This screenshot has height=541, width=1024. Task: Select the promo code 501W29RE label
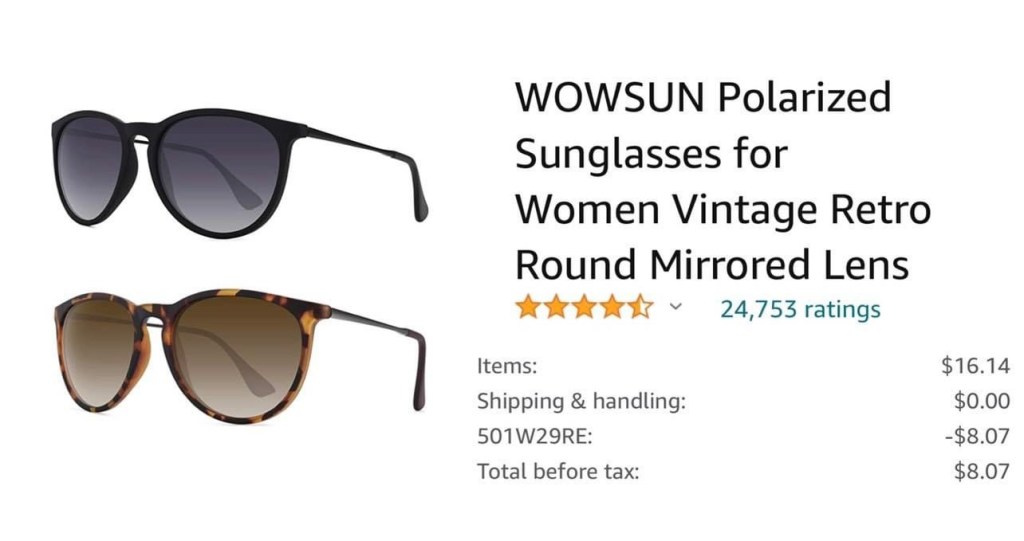click(x=534, y=436)
